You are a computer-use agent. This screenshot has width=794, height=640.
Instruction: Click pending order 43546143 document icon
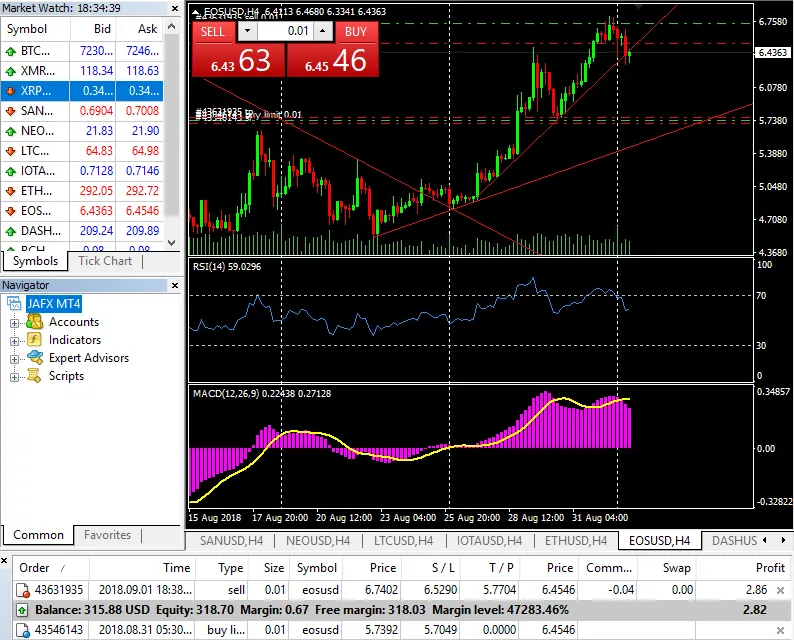[23, 630]
